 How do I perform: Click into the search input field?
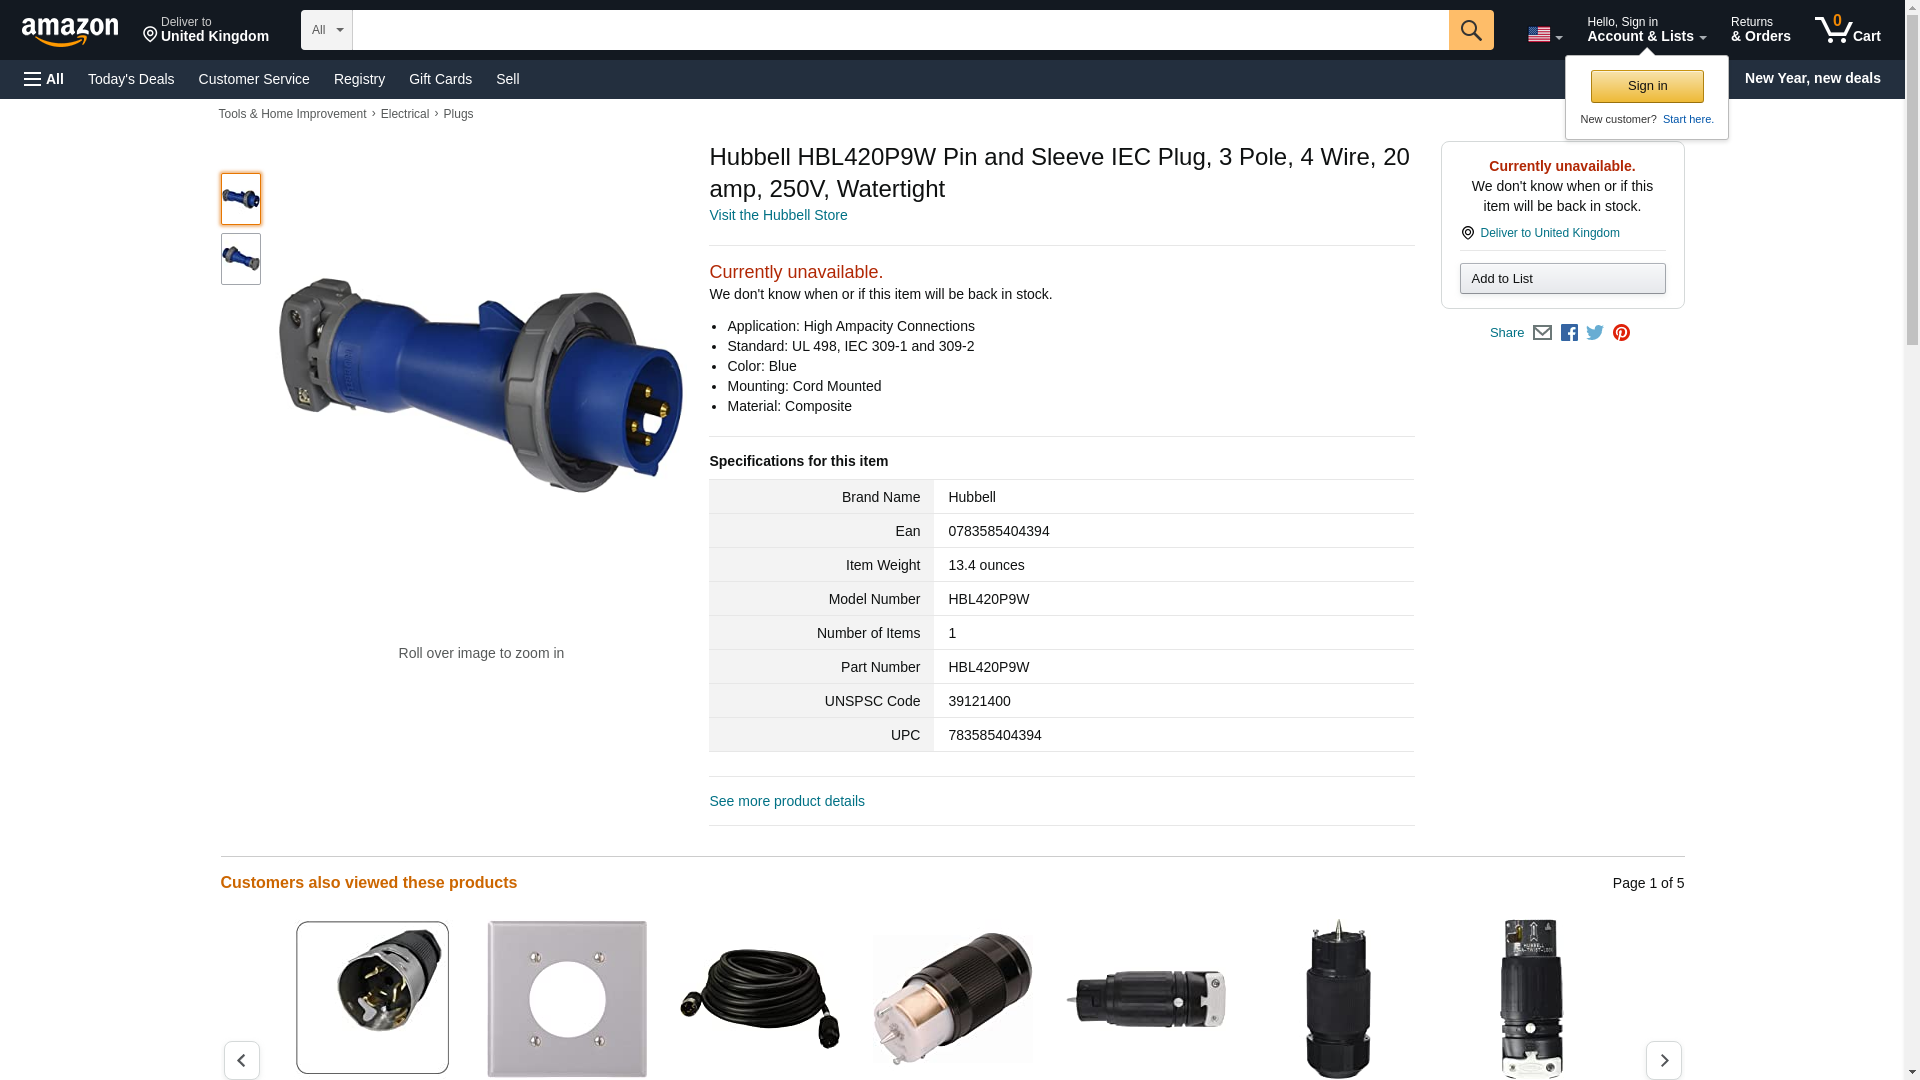[900, 30]
